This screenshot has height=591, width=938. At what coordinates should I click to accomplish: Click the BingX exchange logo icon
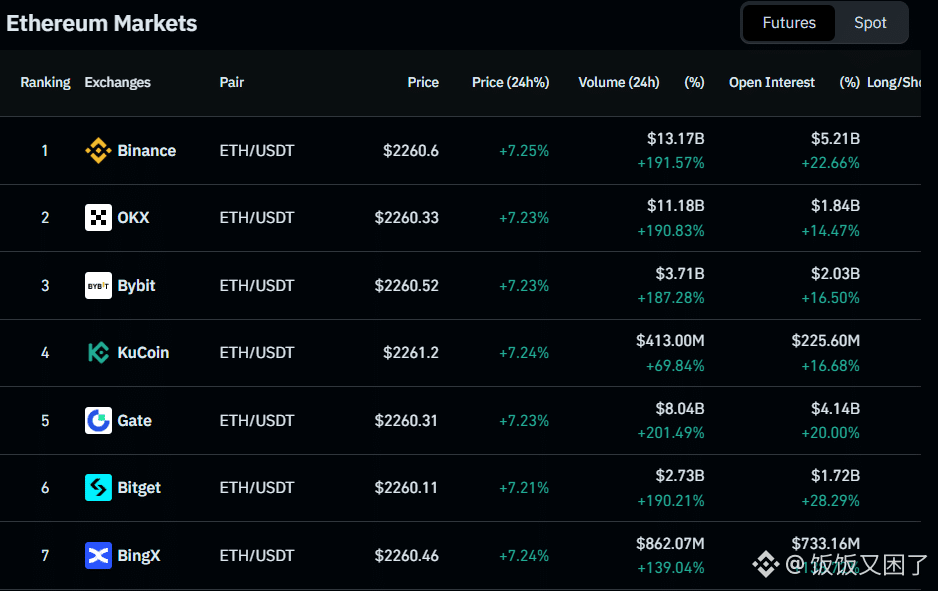click(98, 556)
